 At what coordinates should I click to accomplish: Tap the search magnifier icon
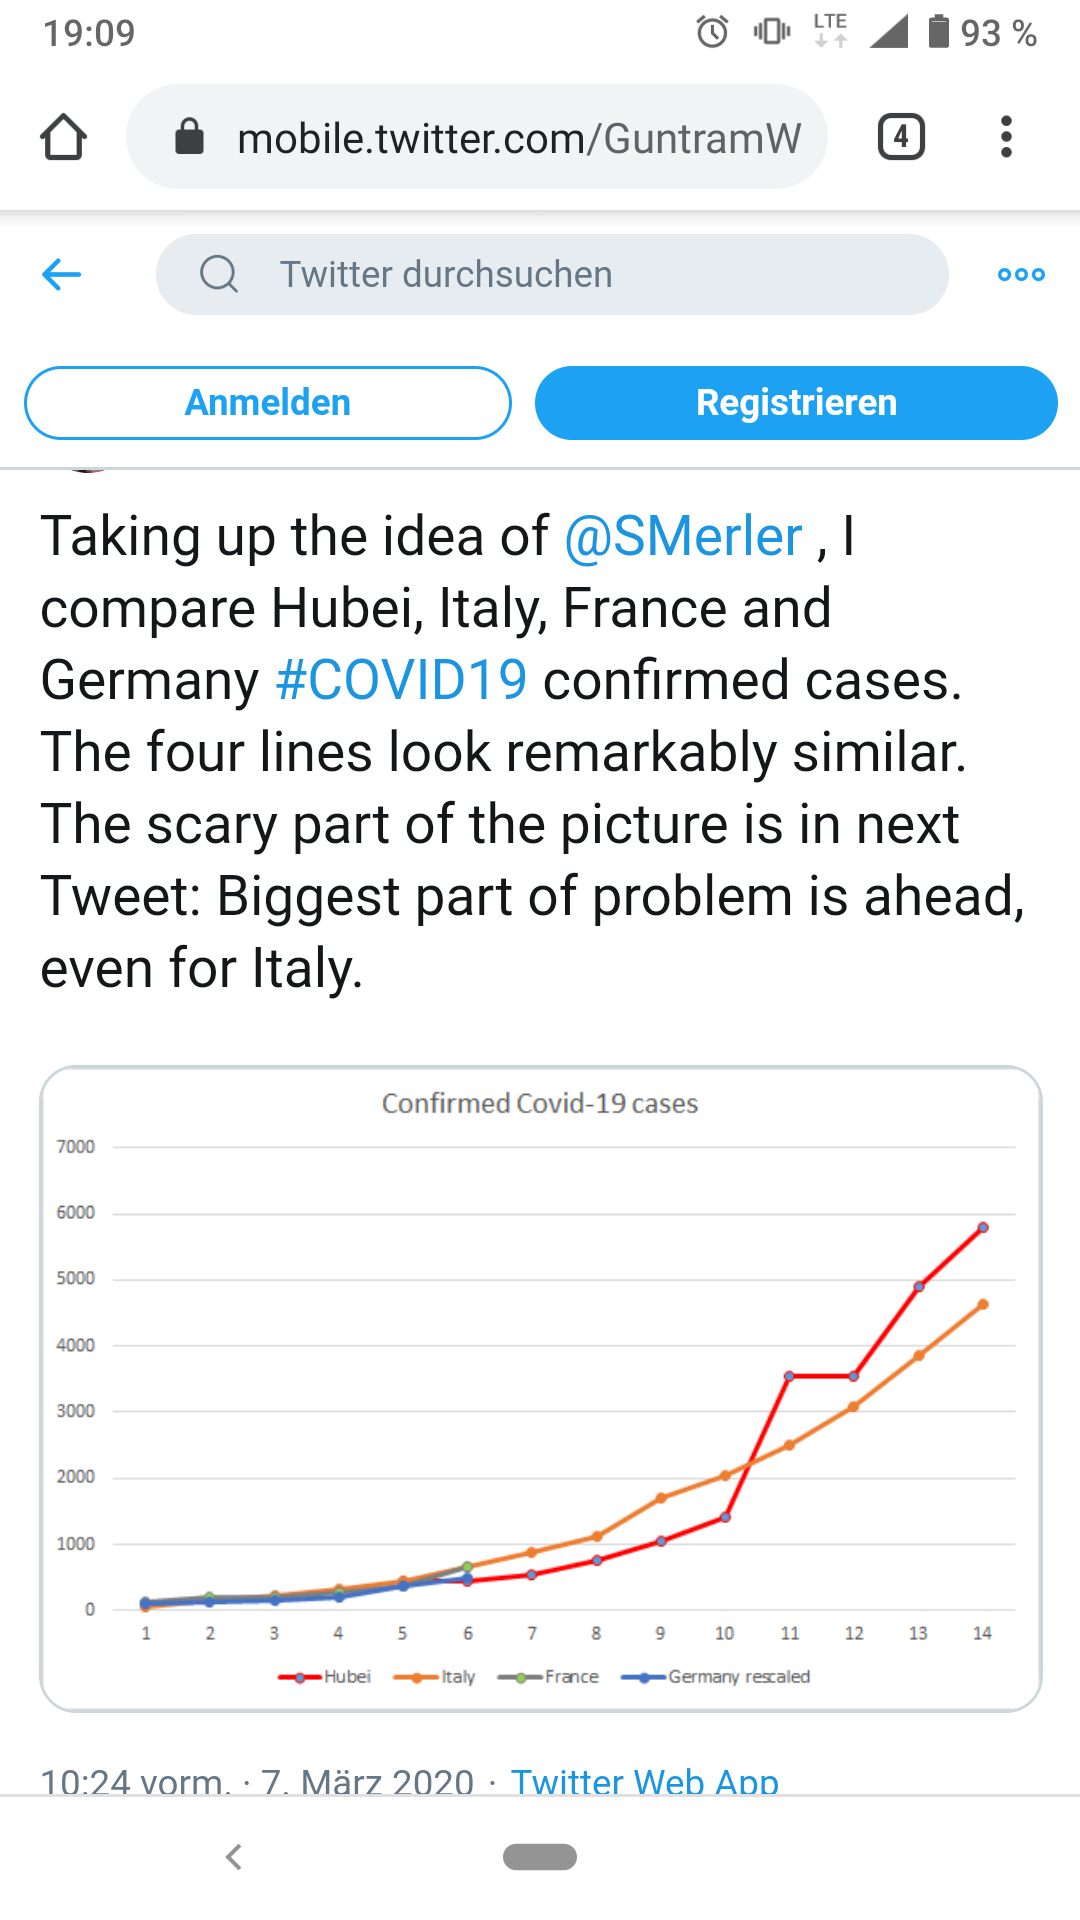[x=219, y=274]
